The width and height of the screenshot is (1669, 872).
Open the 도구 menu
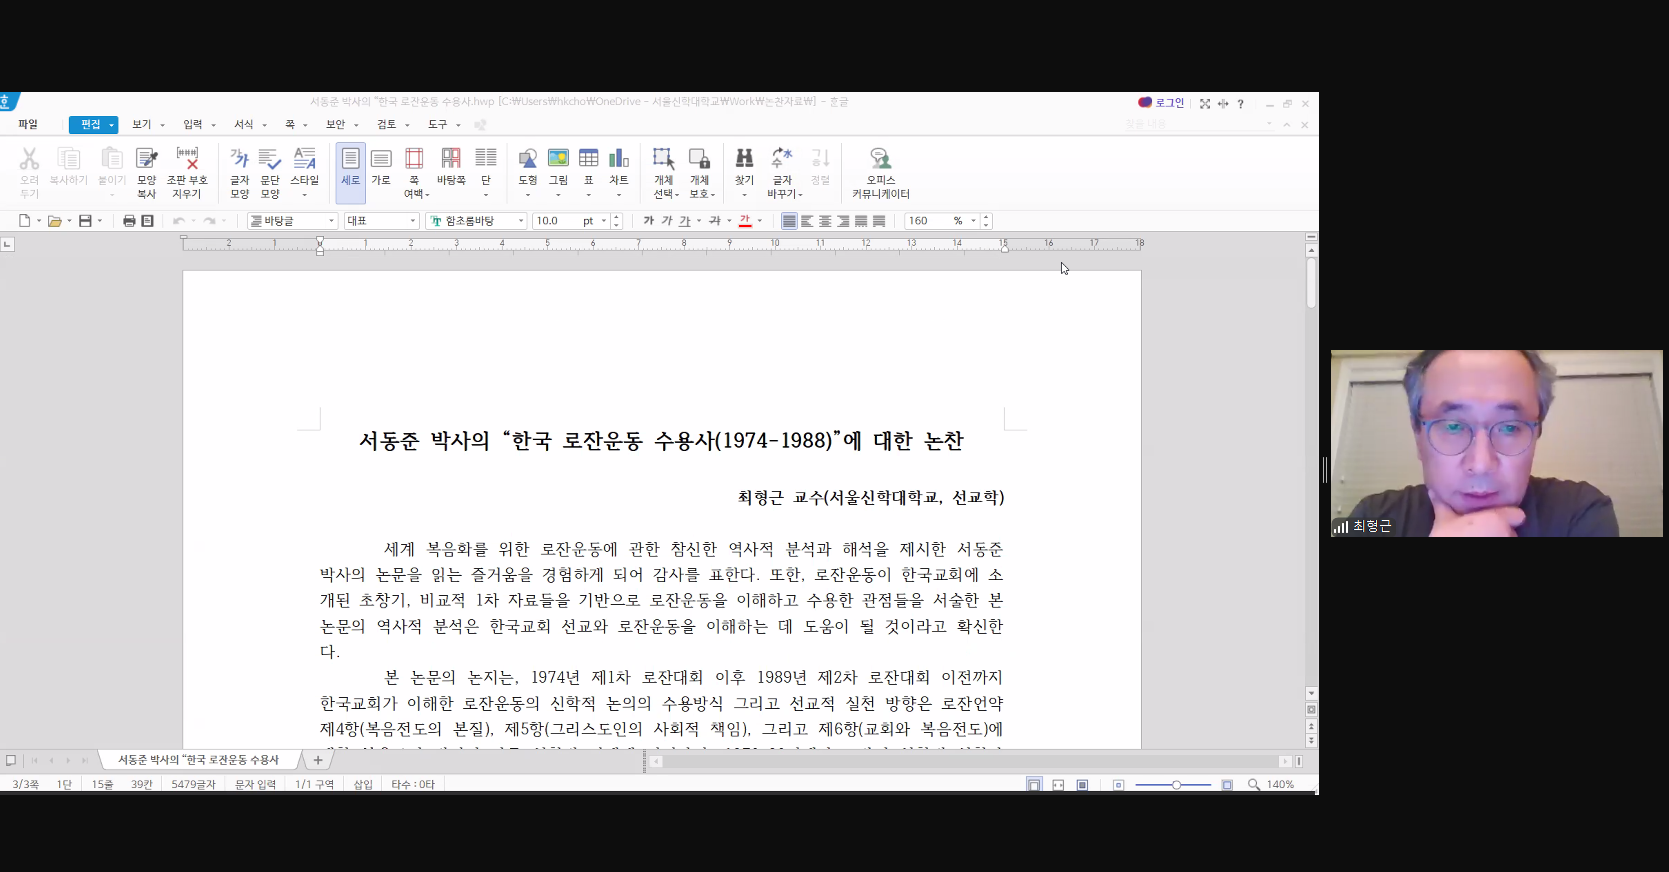coord(438,125)
